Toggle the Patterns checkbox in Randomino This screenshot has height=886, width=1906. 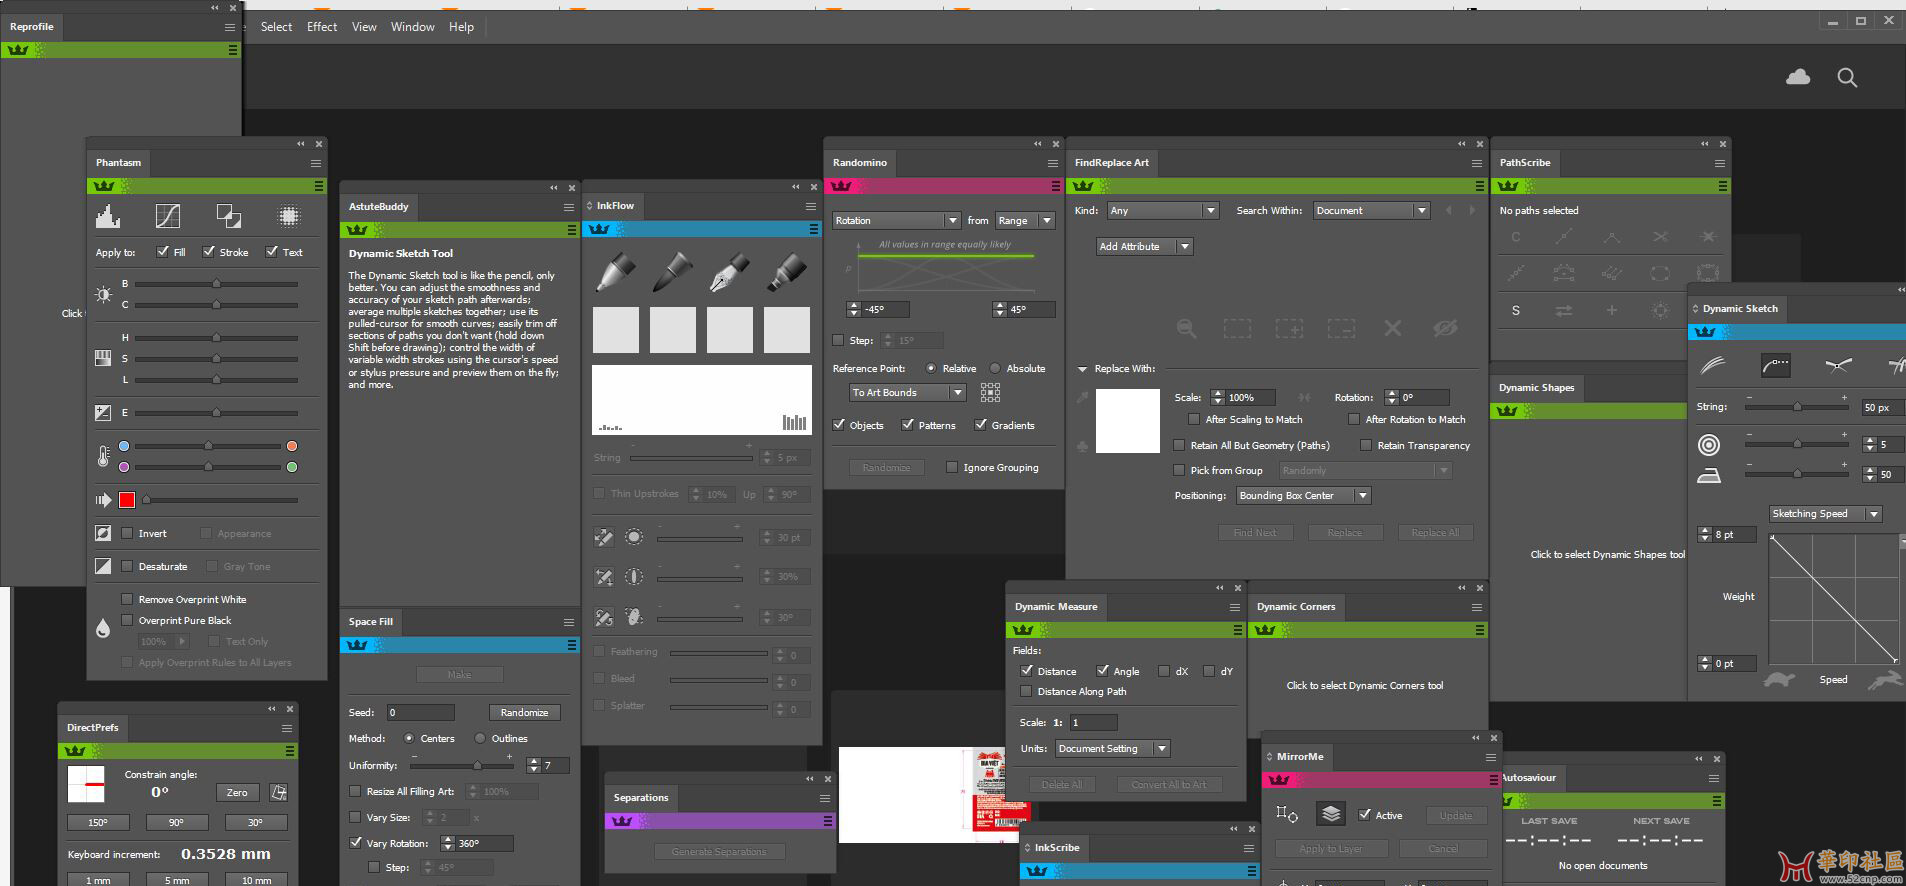click(908, 425)
